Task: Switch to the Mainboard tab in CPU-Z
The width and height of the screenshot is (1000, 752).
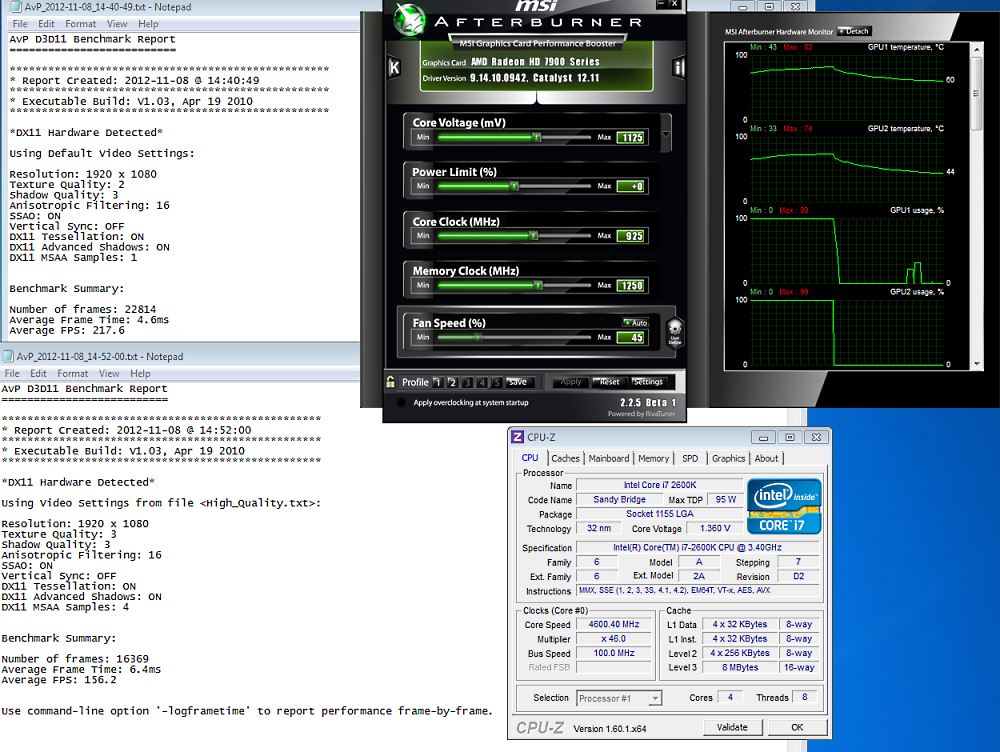Action: 608,458
